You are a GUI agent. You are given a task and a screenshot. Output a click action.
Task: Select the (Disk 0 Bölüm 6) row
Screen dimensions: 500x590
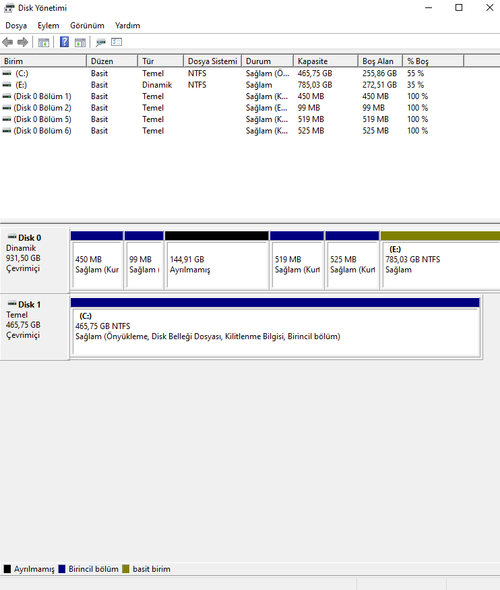click(x=250, y=131)
